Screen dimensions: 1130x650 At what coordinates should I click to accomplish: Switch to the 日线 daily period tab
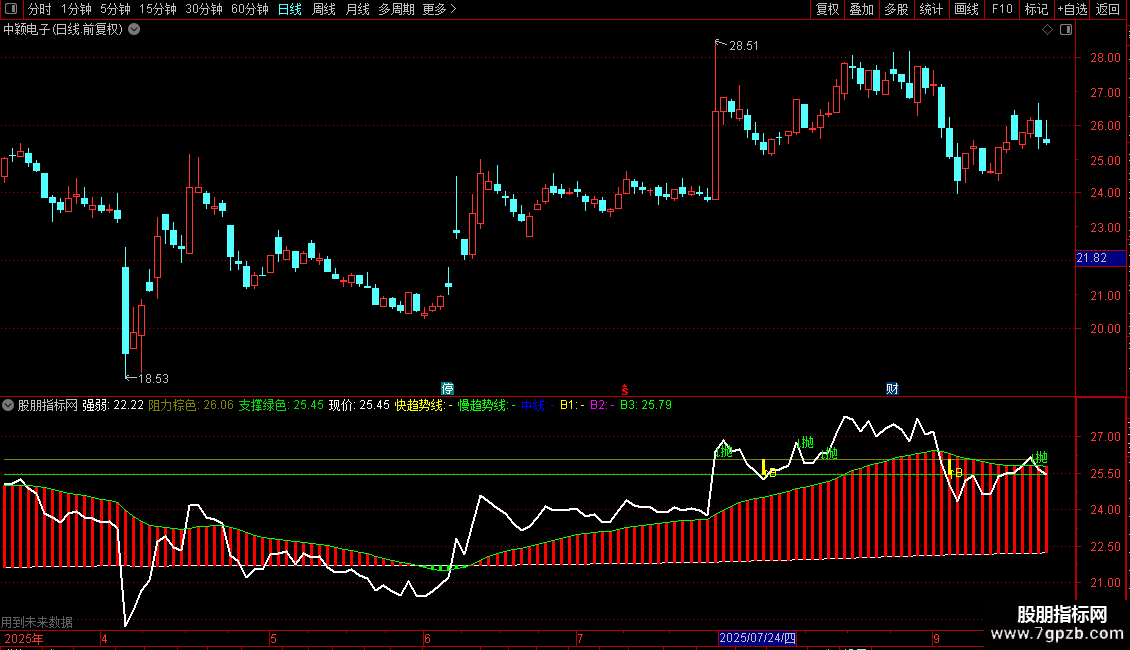290,9
